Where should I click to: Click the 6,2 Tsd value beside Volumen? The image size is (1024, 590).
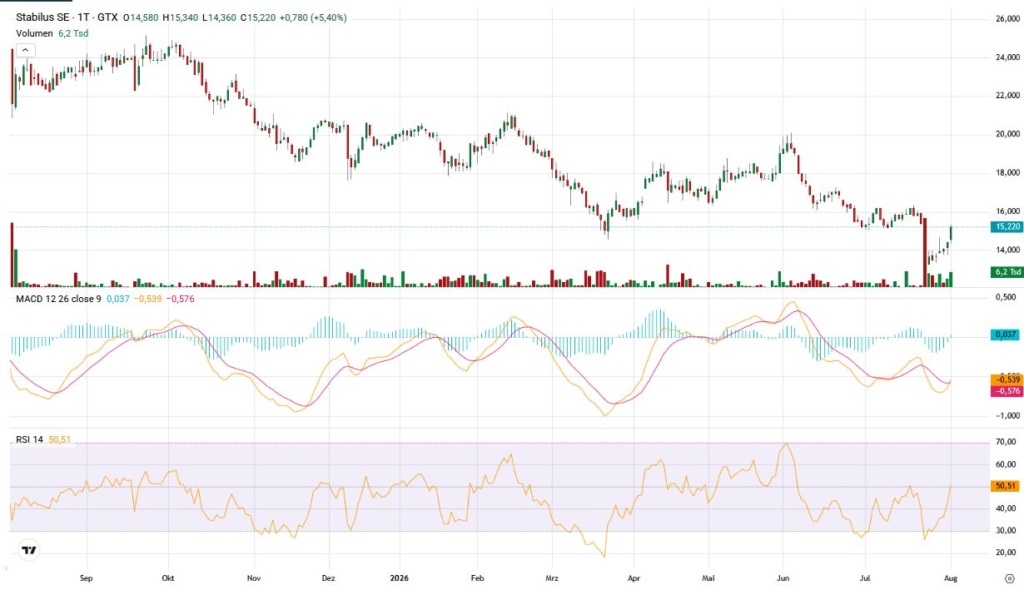(73, 33)
